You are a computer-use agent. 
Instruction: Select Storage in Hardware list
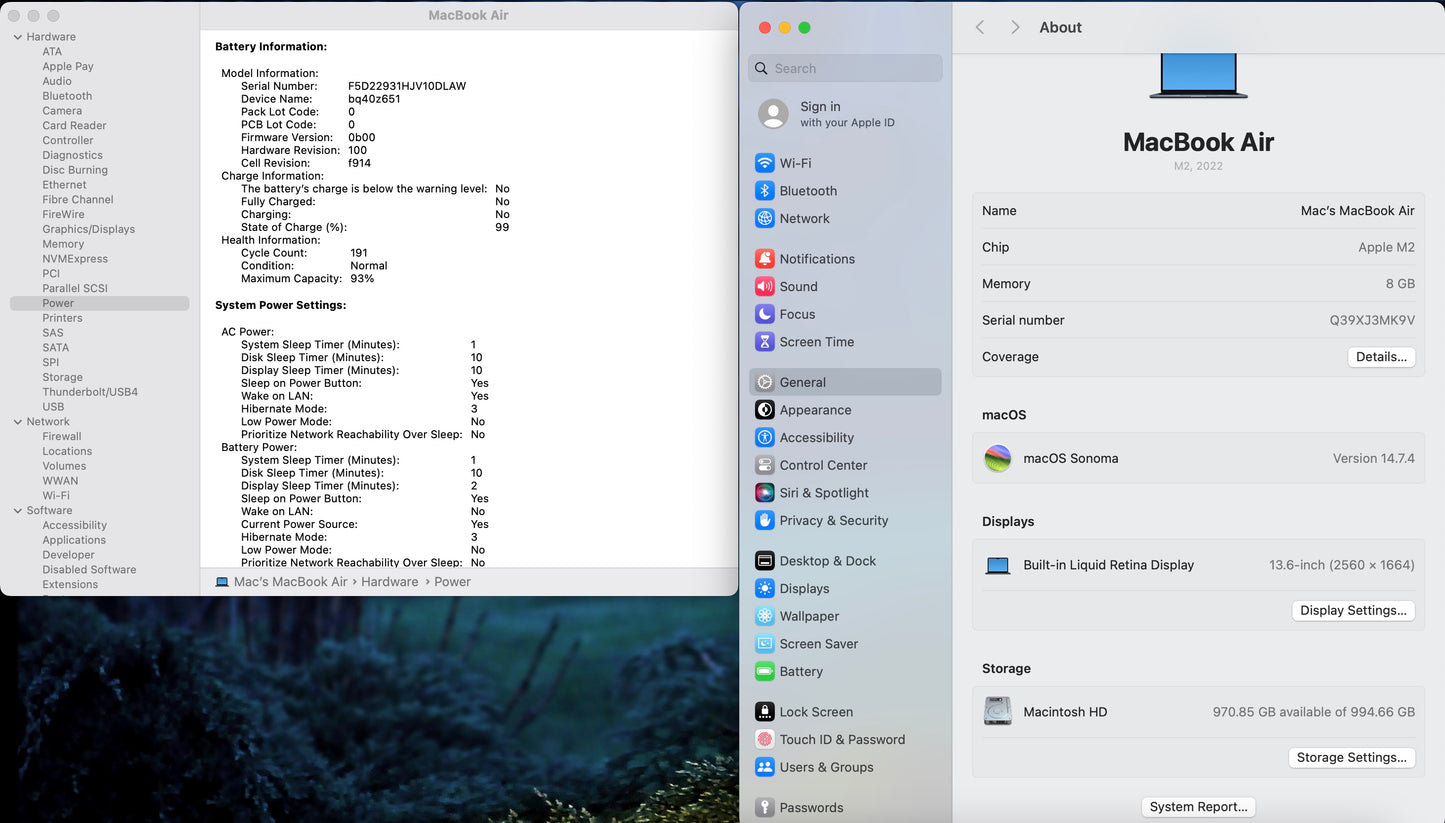62,377
